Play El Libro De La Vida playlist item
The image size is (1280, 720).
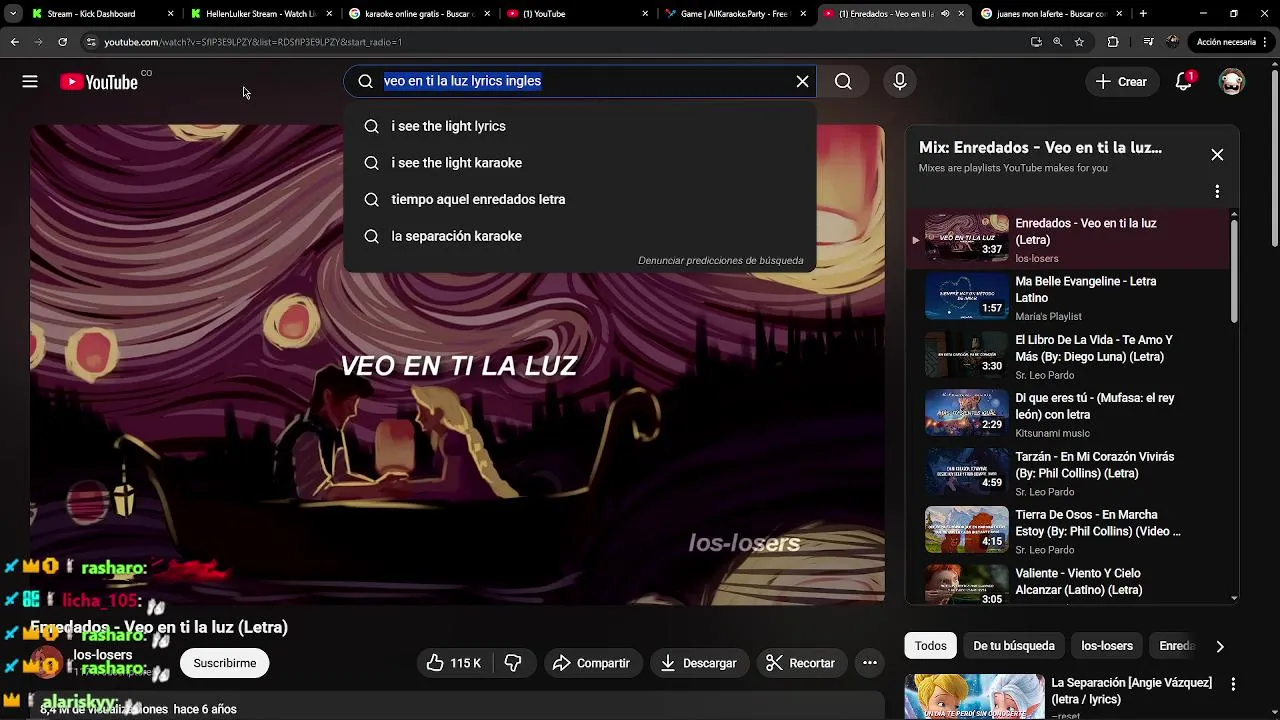click(1066, 356)
